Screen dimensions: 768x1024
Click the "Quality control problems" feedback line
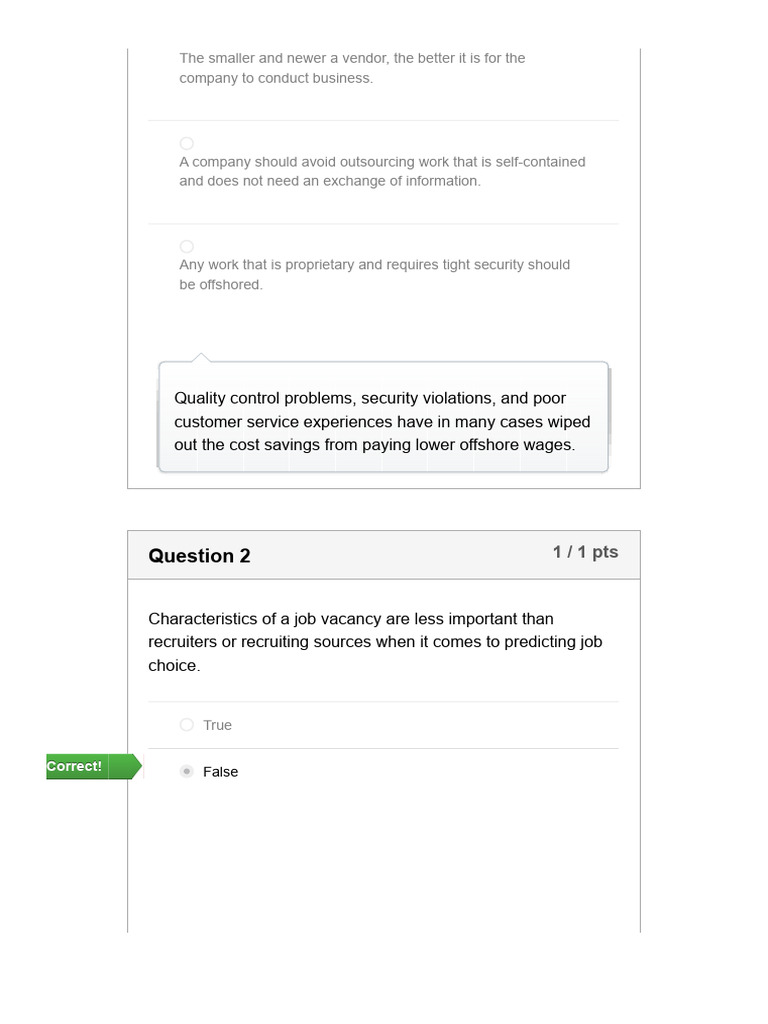point(370,398)
